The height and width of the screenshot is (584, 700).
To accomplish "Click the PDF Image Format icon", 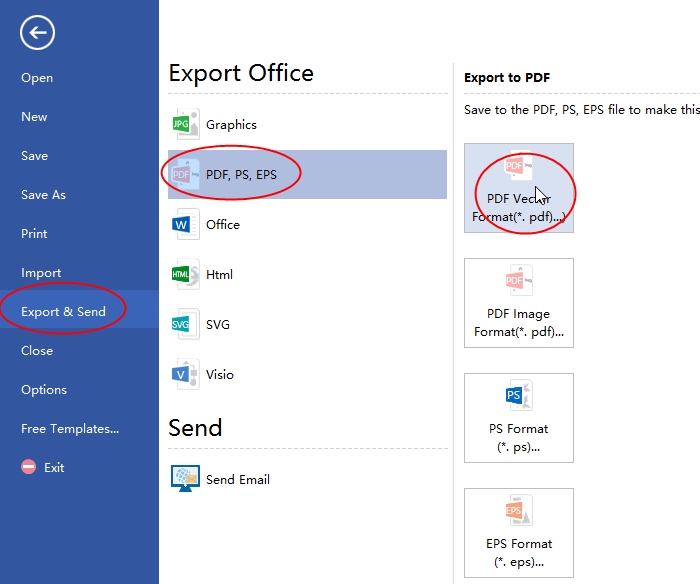I will (519, 280).
